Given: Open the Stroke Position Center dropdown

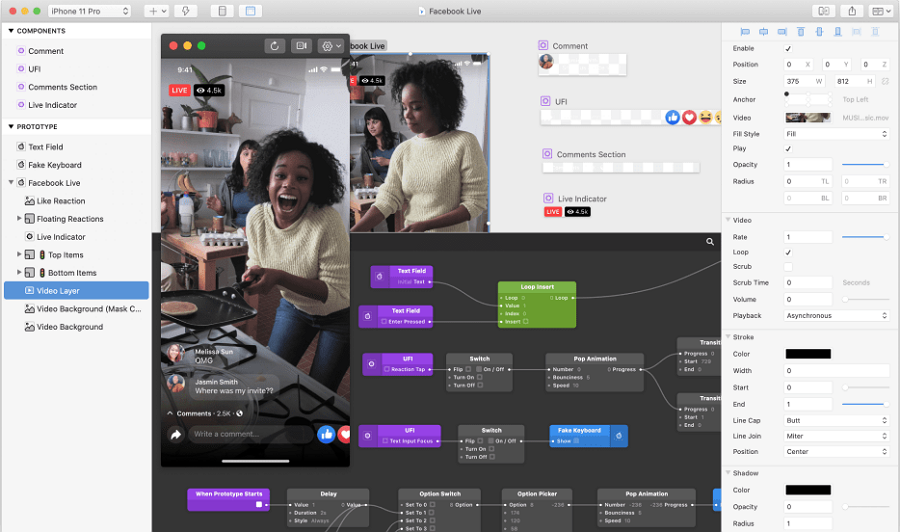Looking at the screenshot, I should click(836, 452).
